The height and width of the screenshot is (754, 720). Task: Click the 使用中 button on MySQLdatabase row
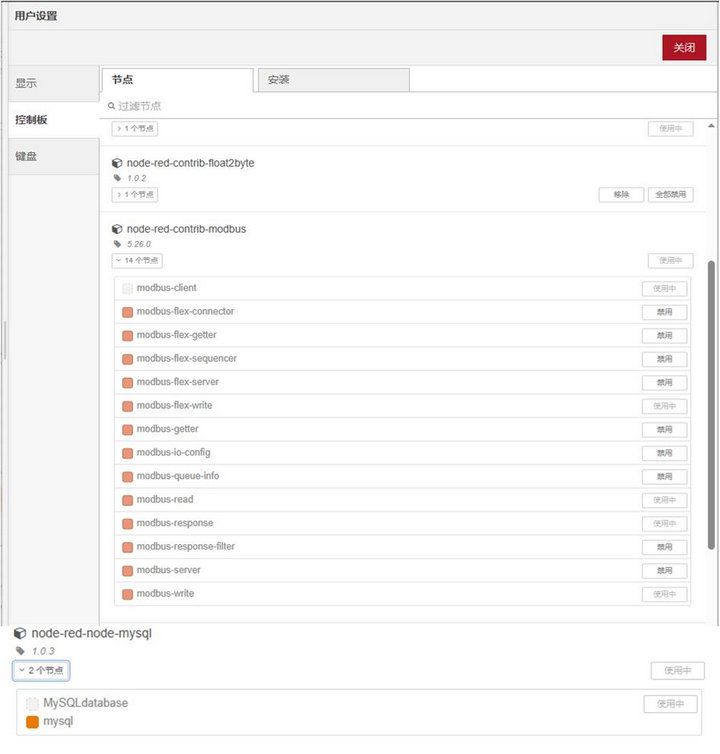click(x=670, y=704)
